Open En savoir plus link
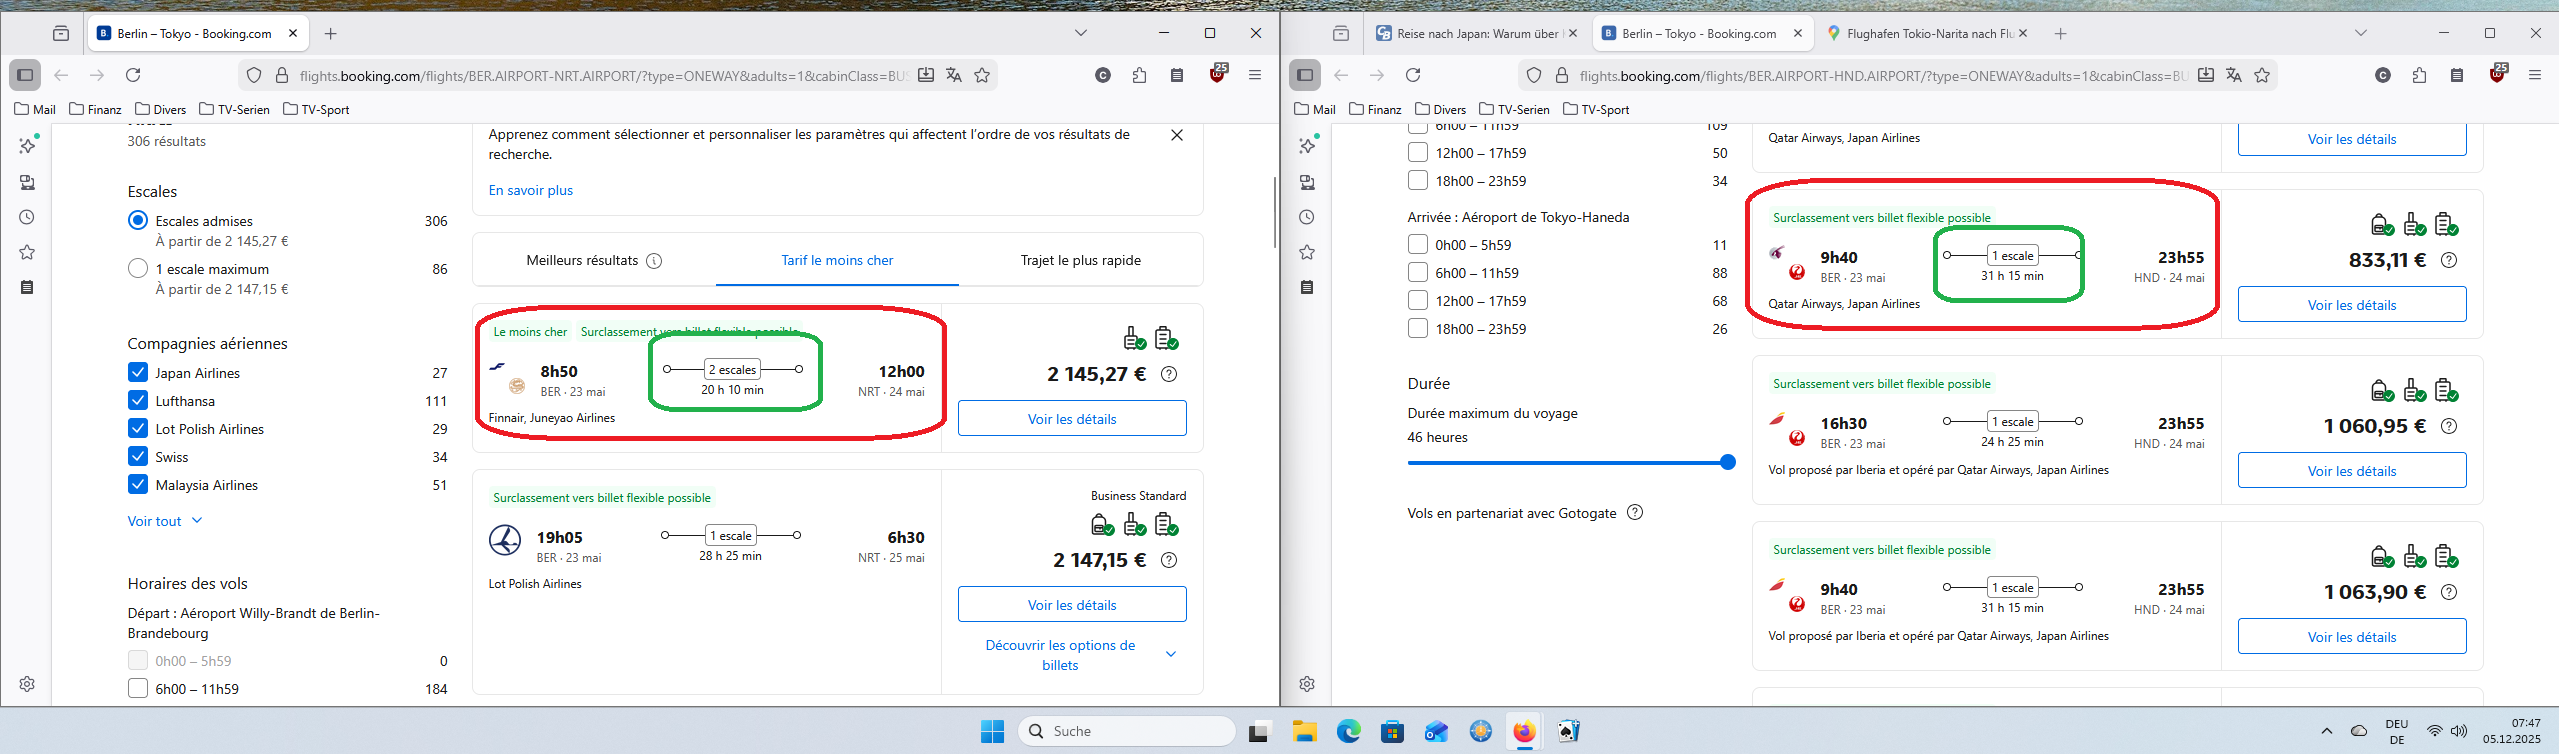 click(x=530, y=191)
